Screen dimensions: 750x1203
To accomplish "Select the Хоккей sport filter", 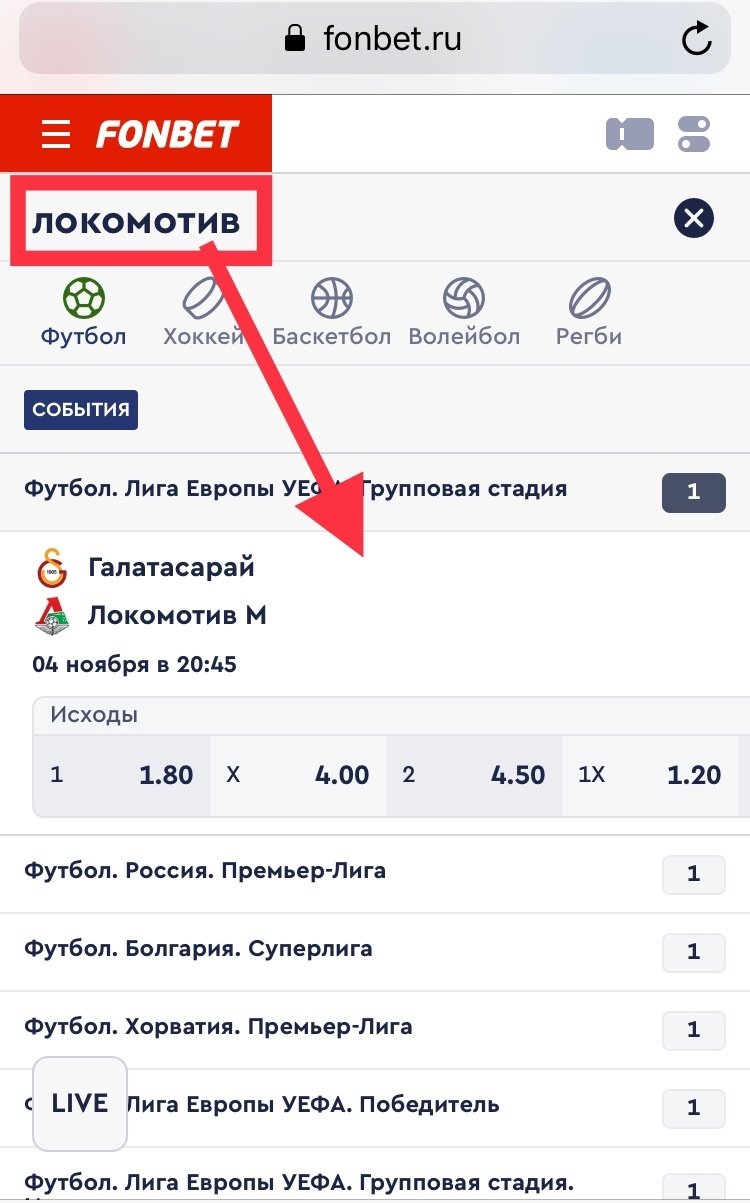I will click(204, 312).
